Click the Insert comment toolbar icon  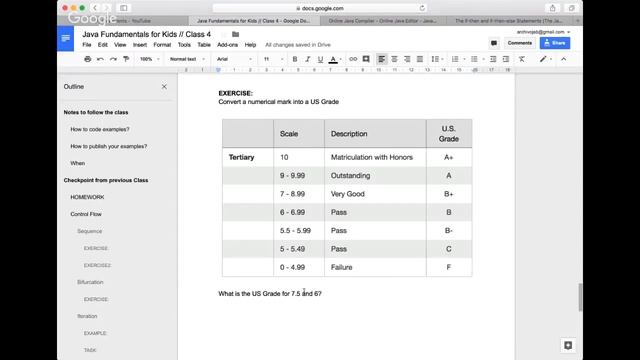[x=366, y=59]
